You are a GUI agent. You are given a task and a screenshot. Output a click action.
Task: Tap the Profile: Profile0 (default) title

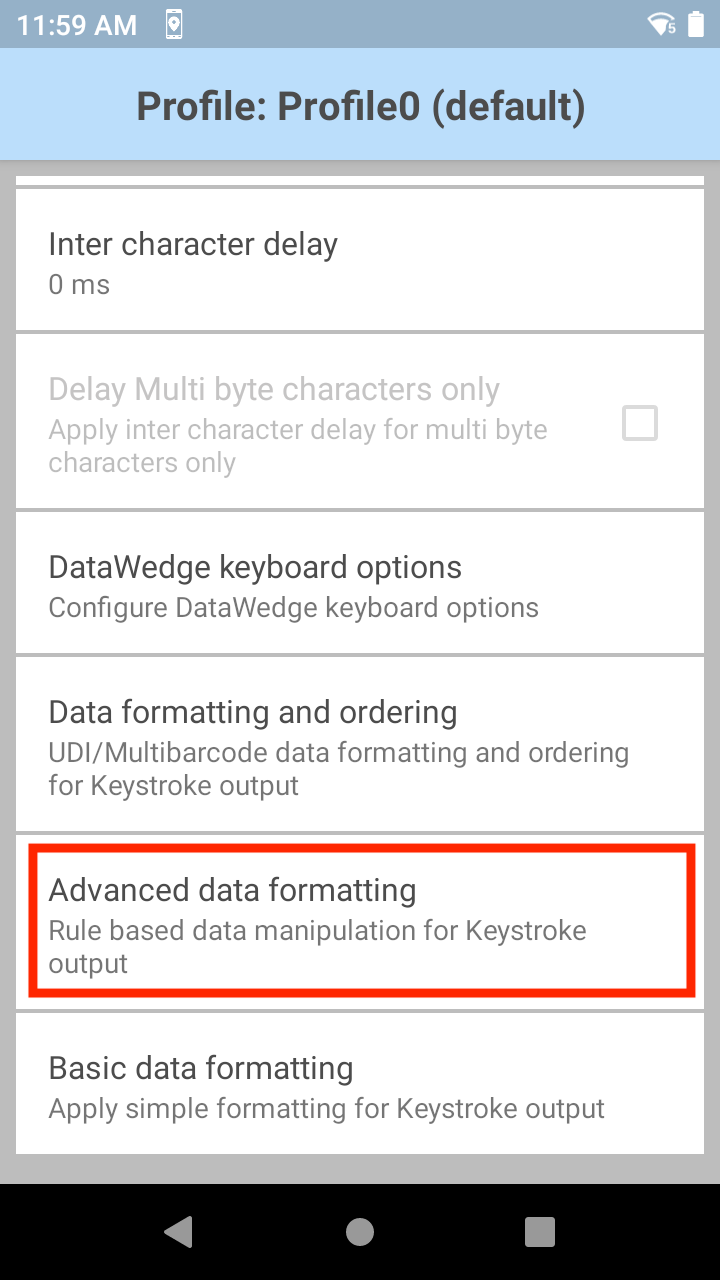pyautogui.click(x=360, y=105)
